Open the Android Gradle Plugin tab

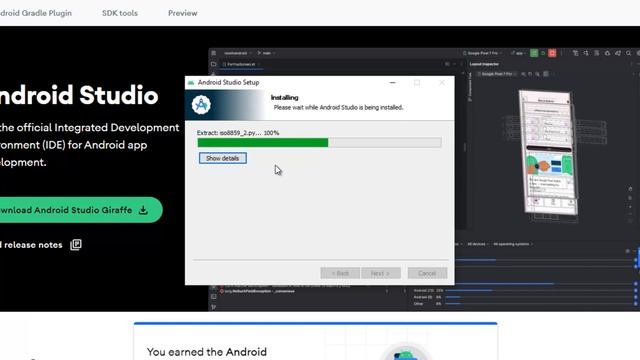pos(36,13)
